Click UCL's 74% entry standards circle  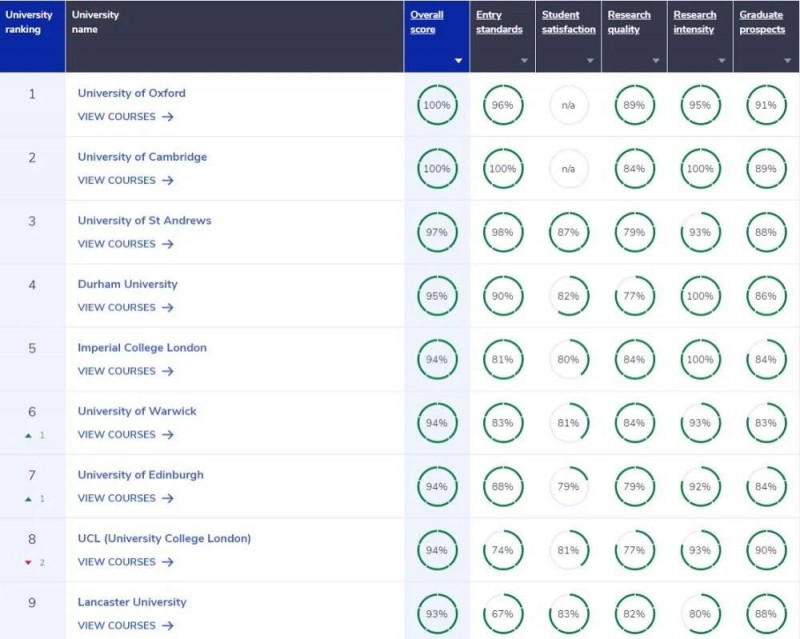tap(503, 550)
